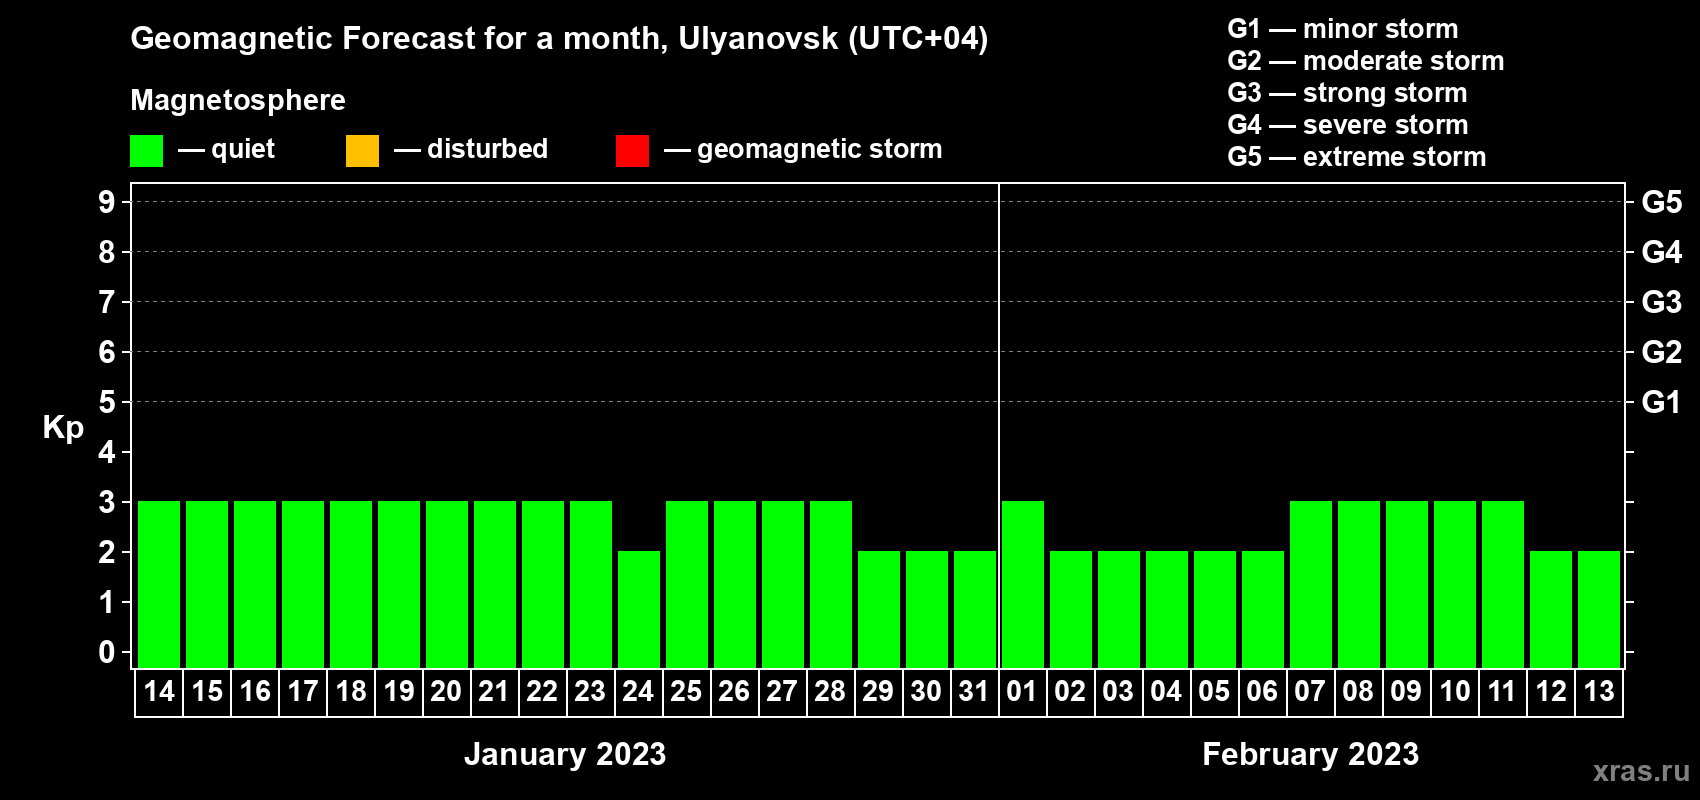The height and width of the screenshot is (800, 1700).
Task: Click the bar for February 01
Action: (x=1023, y=584)
